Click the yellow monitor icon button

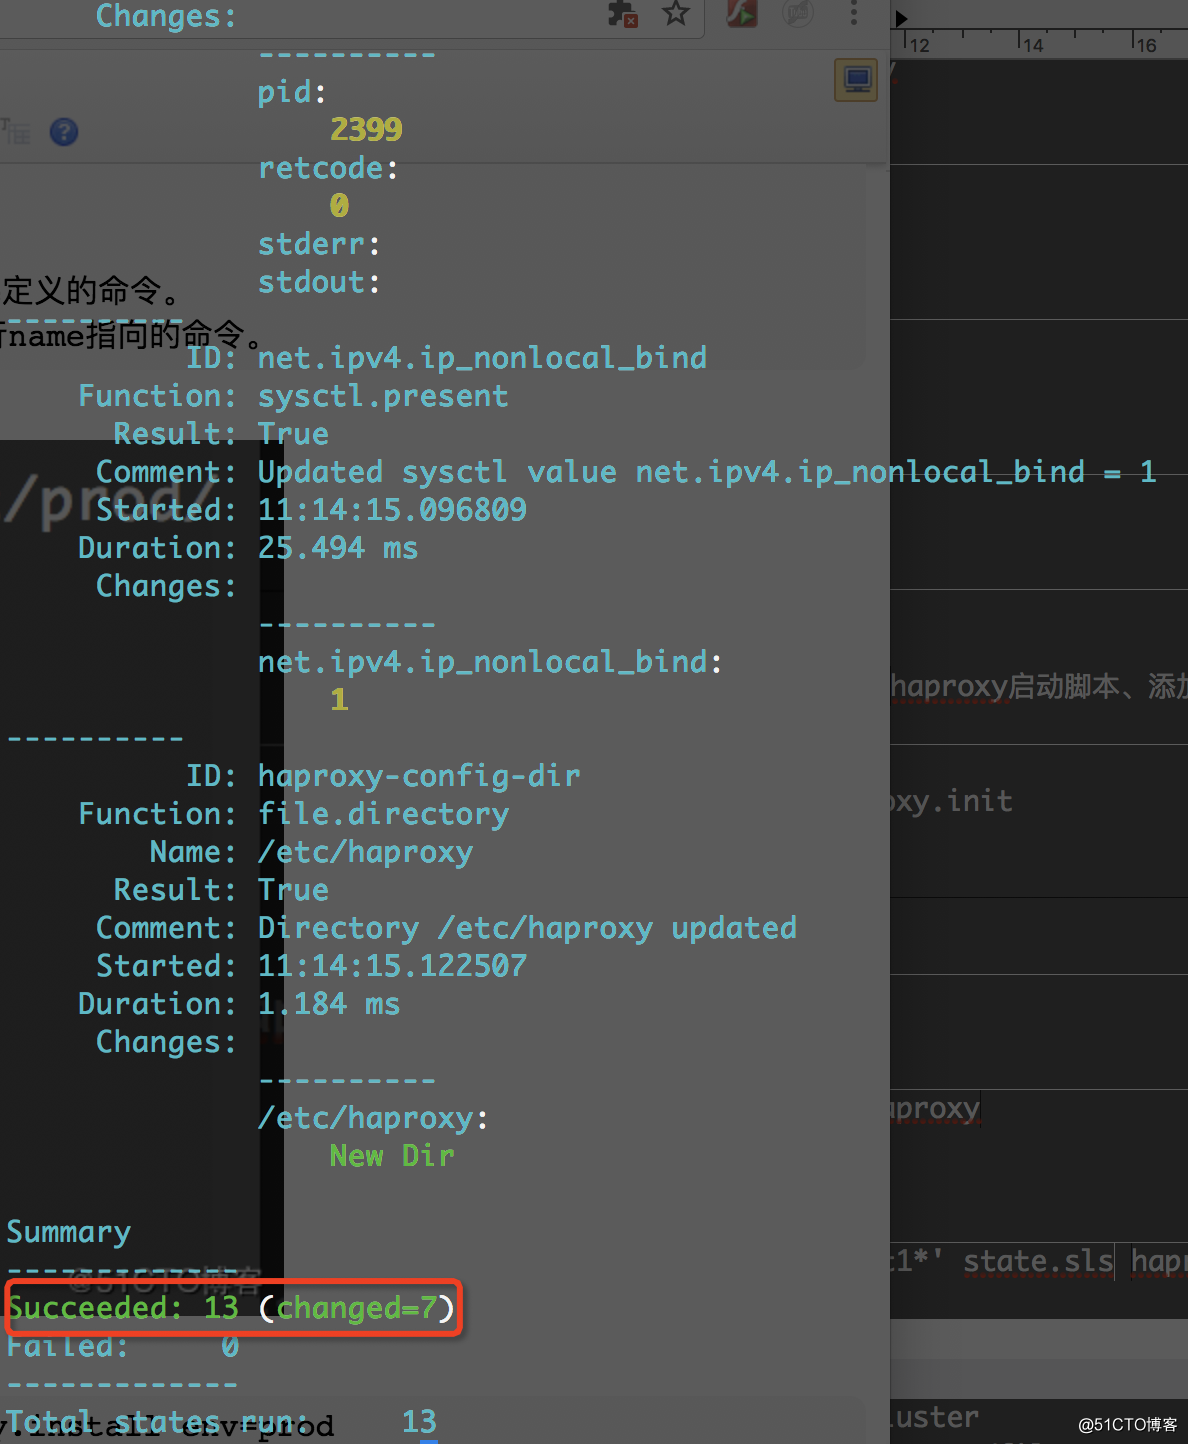[x=856, y=80]
